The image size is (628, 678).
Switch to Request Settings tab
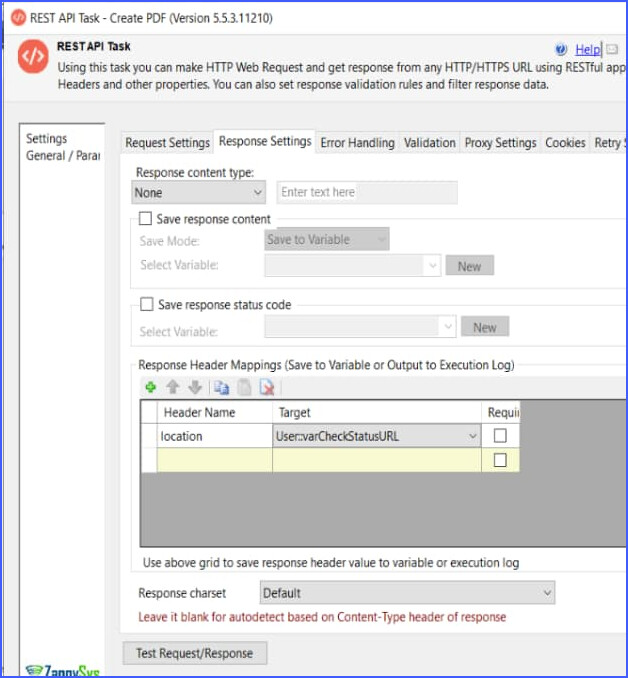click(167, 143)
